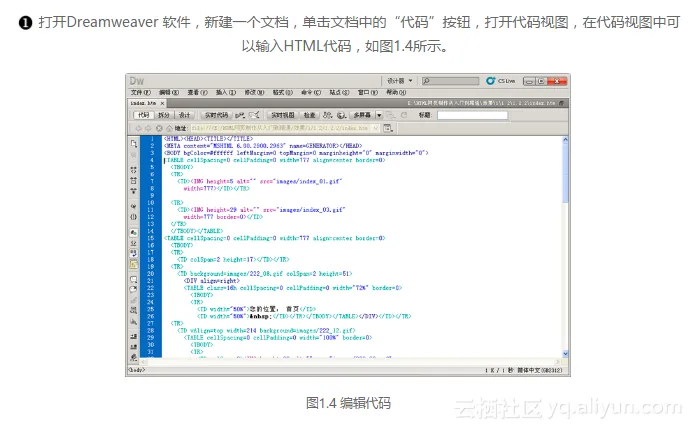Click code line beginning <META content=

(x=263, y=146)
